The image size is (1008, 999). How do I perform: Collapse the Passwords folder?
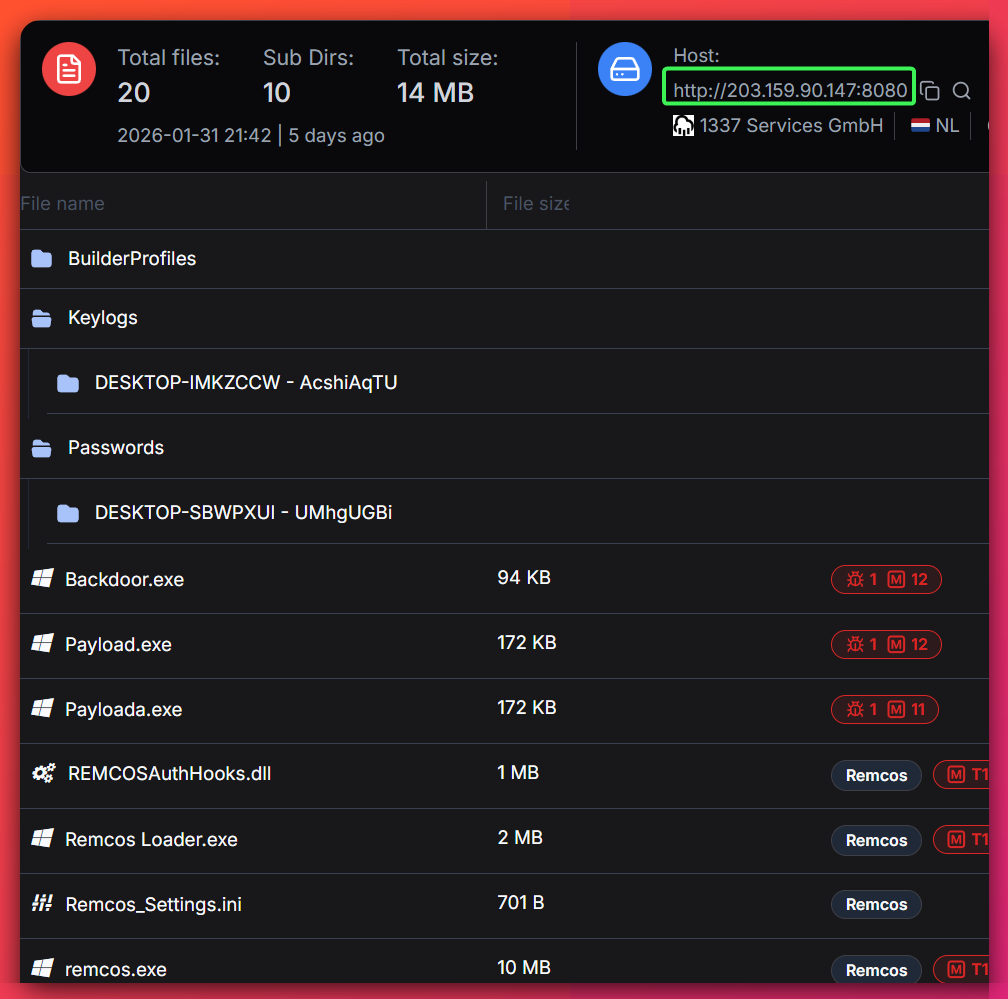pyautogui.click(x=42, y=448)
